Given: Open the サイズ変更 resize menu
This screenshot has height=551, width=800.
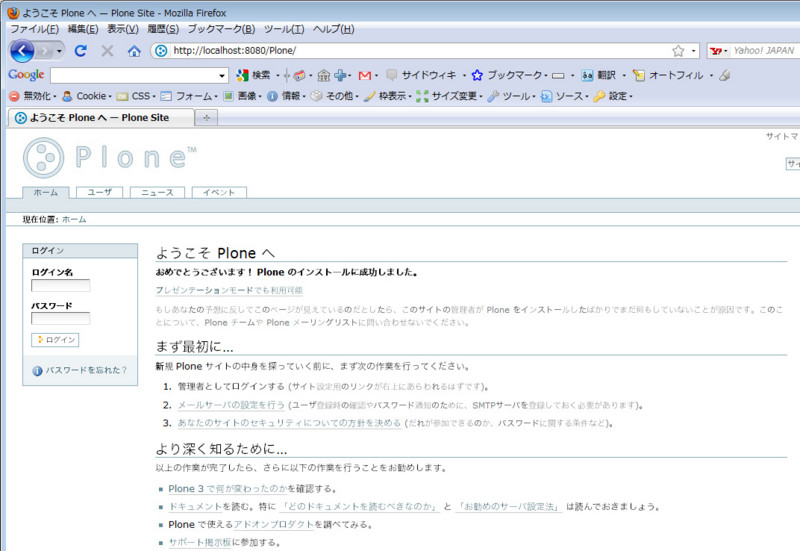Looking at the screenshot, I should (x=448, y=96).
